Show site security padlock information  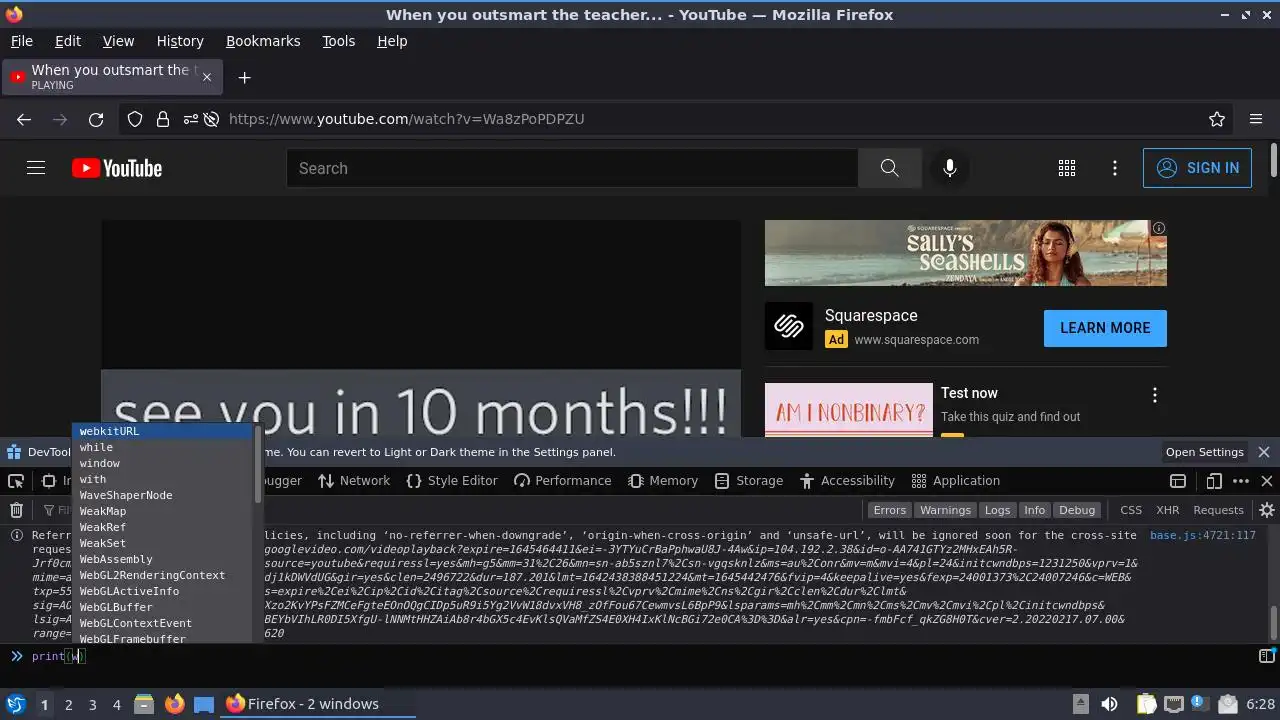pos(163,119)
